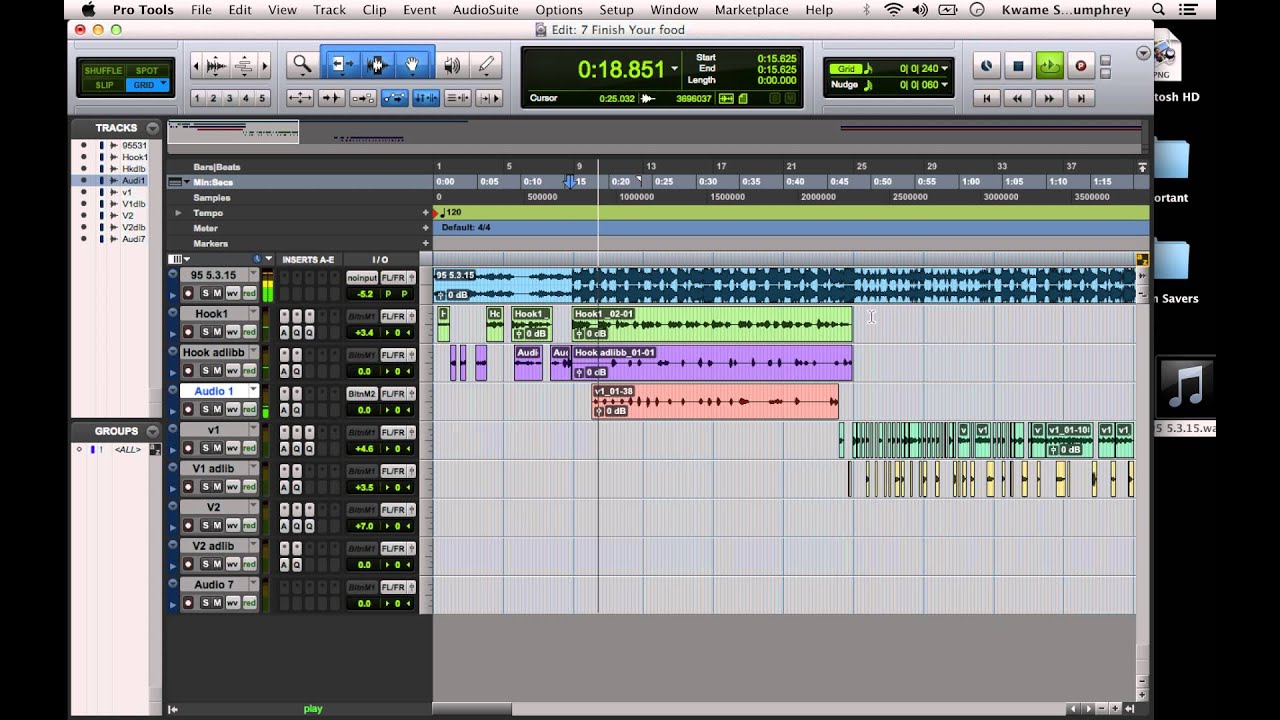This screenshot has width=1280, height=720.
Task: Select the Selector waveform tool
Action: (x=377, y=65)
